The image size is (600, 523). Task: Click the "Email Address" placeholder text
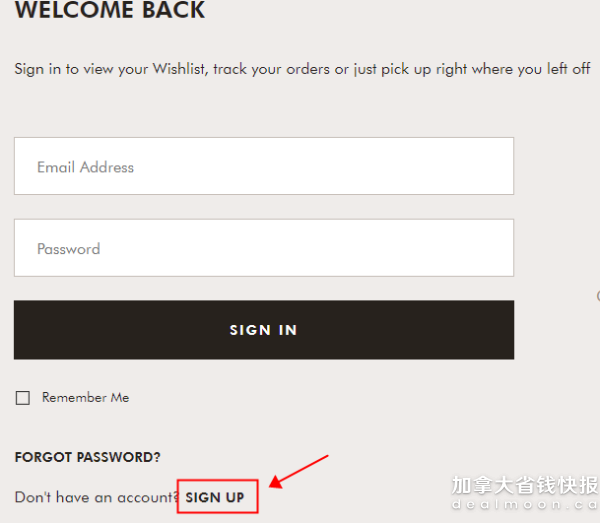85,167
